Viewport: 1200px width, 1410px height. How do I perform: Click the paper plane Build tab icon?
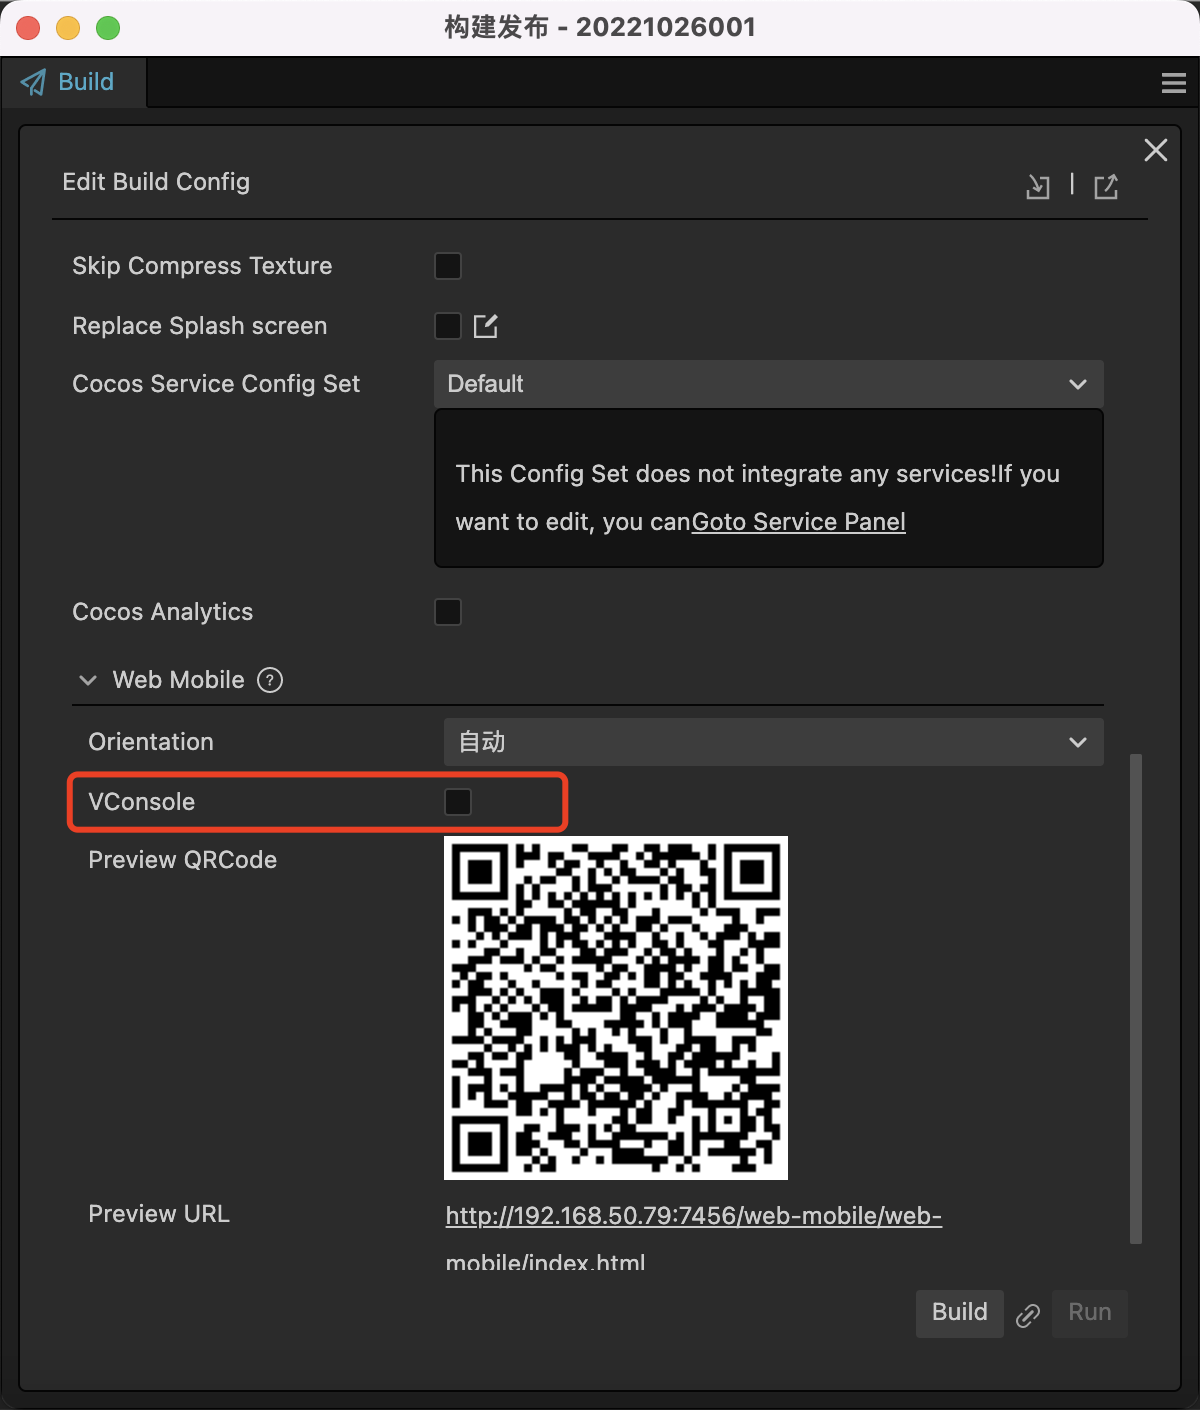click(x=34, y=82)
